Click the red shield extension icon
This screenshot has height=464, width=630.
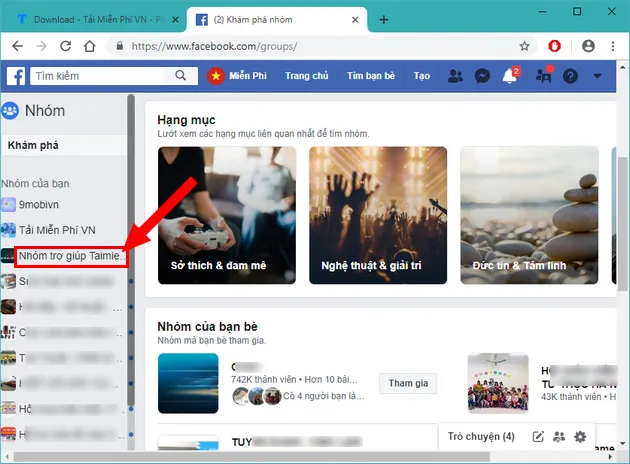point(554,46)
